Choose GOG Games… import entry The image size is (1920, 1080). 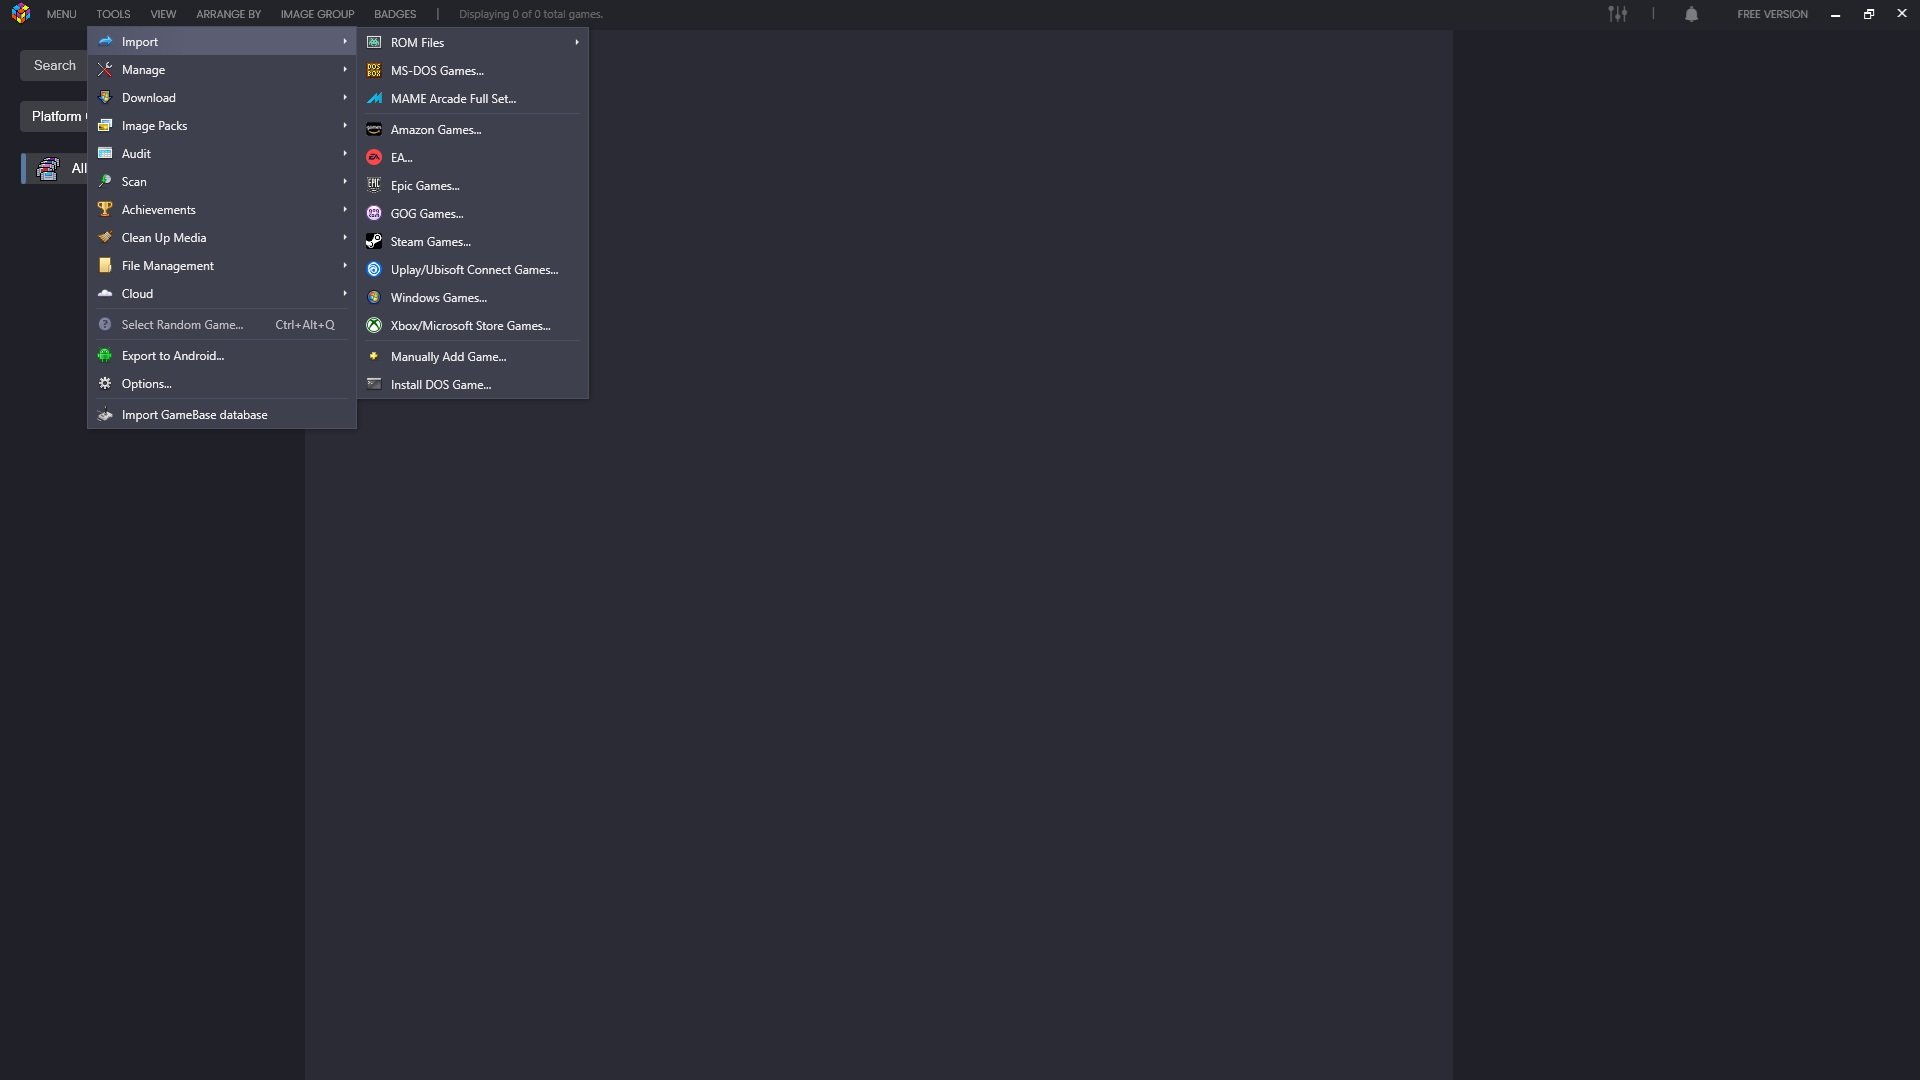click(473, 214)
